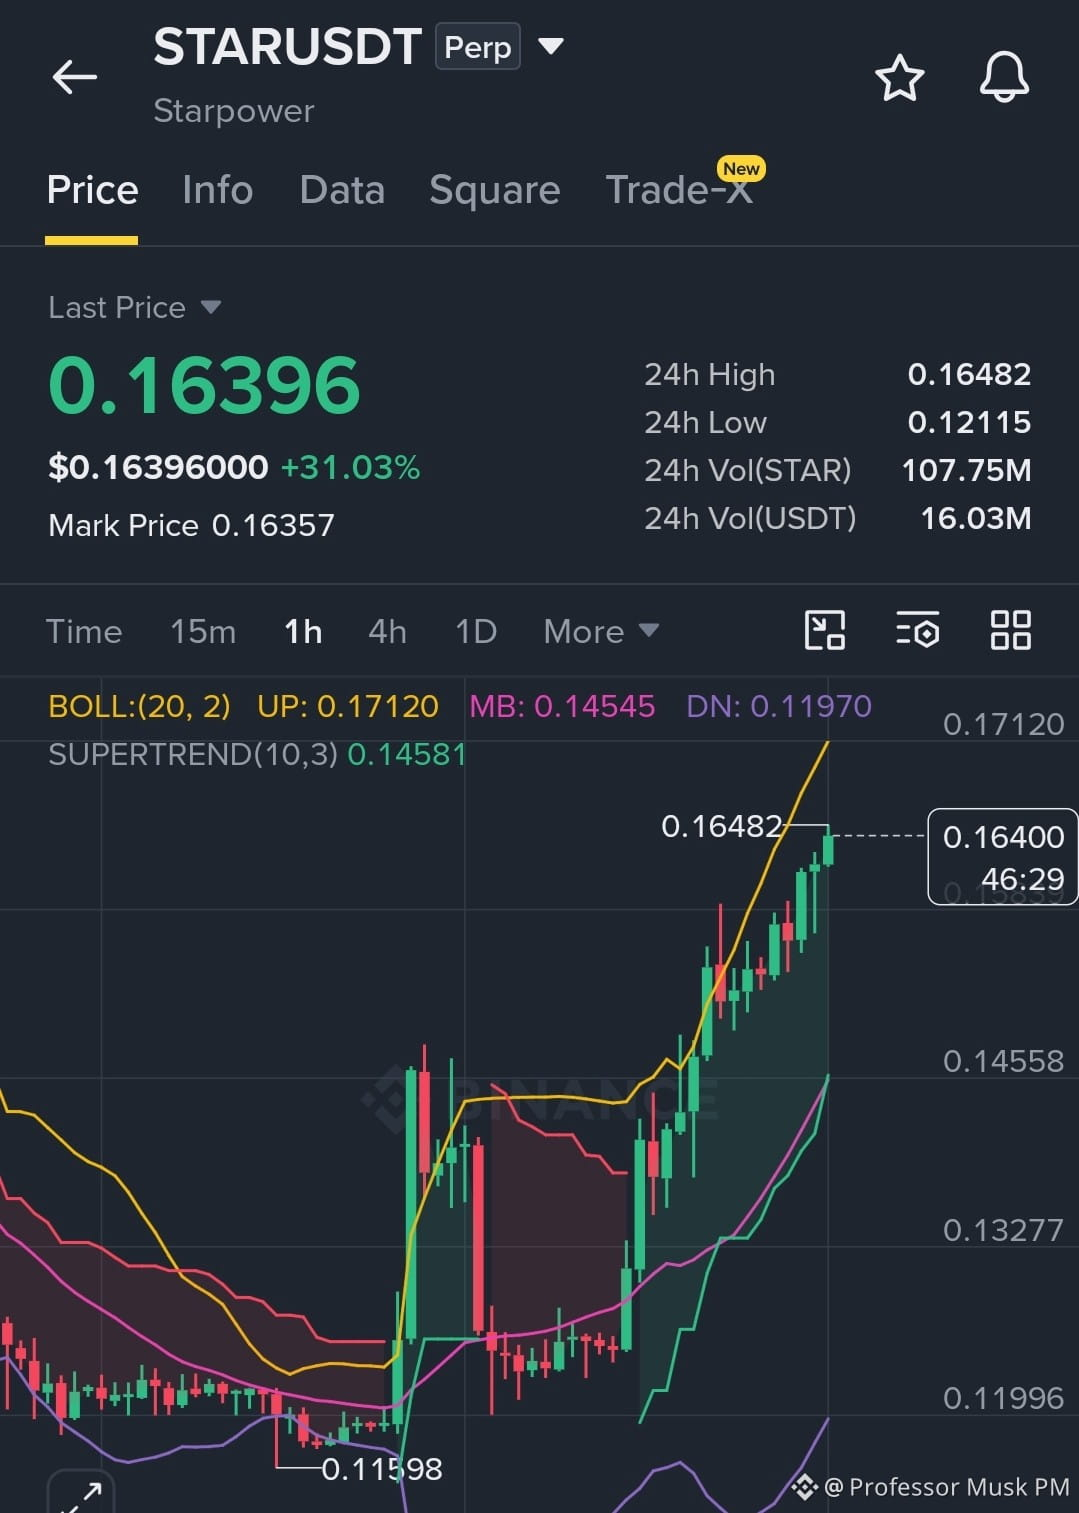Open the STARUSDT pair selector dropdown arrow
Screen dimensions: 1079x1513
pos(551,46)
